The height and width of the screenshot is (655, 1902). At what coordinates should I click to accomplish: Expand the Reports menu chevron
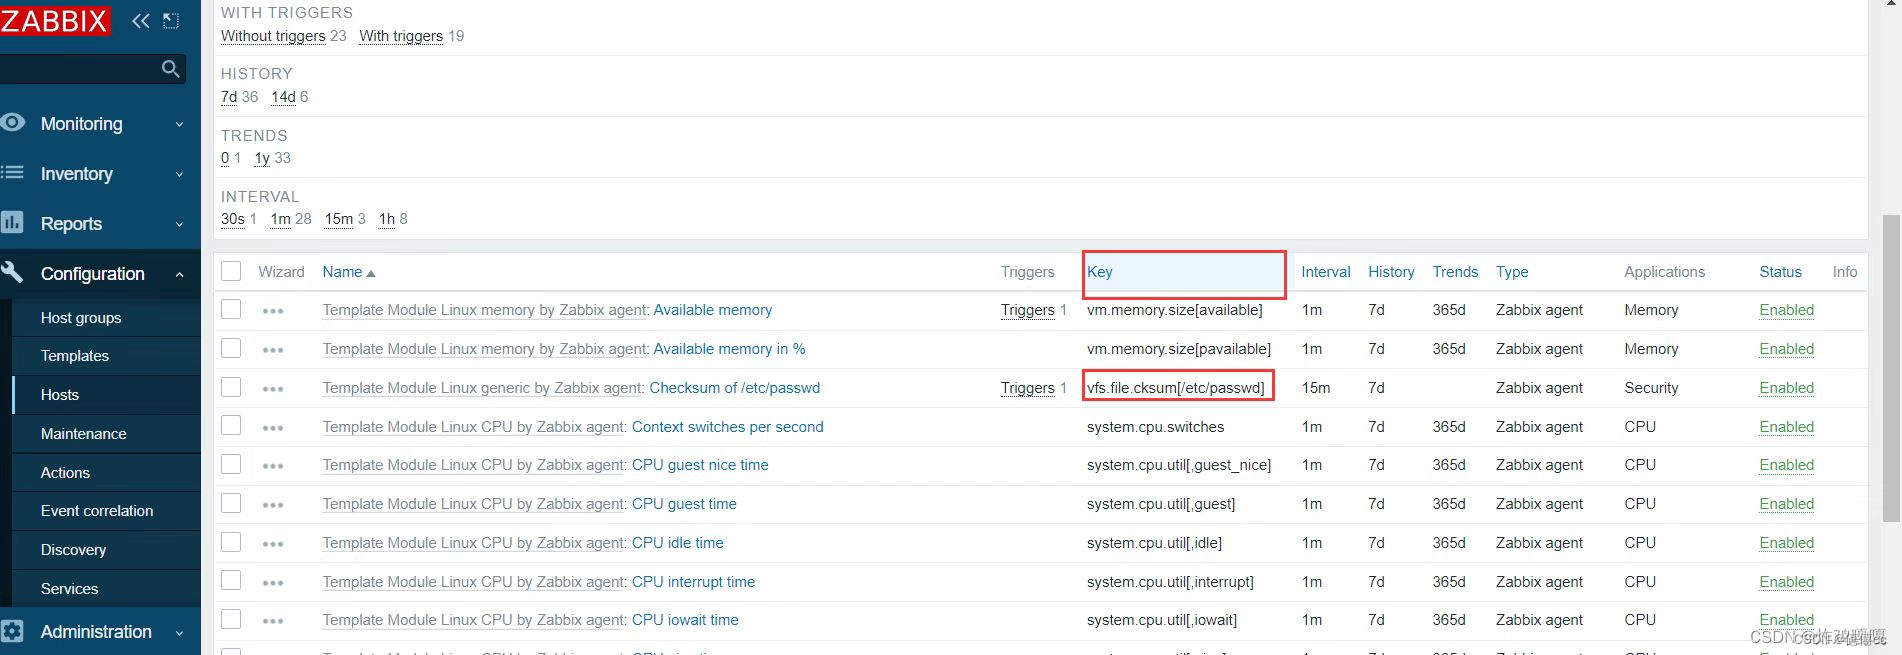[179, 224]
